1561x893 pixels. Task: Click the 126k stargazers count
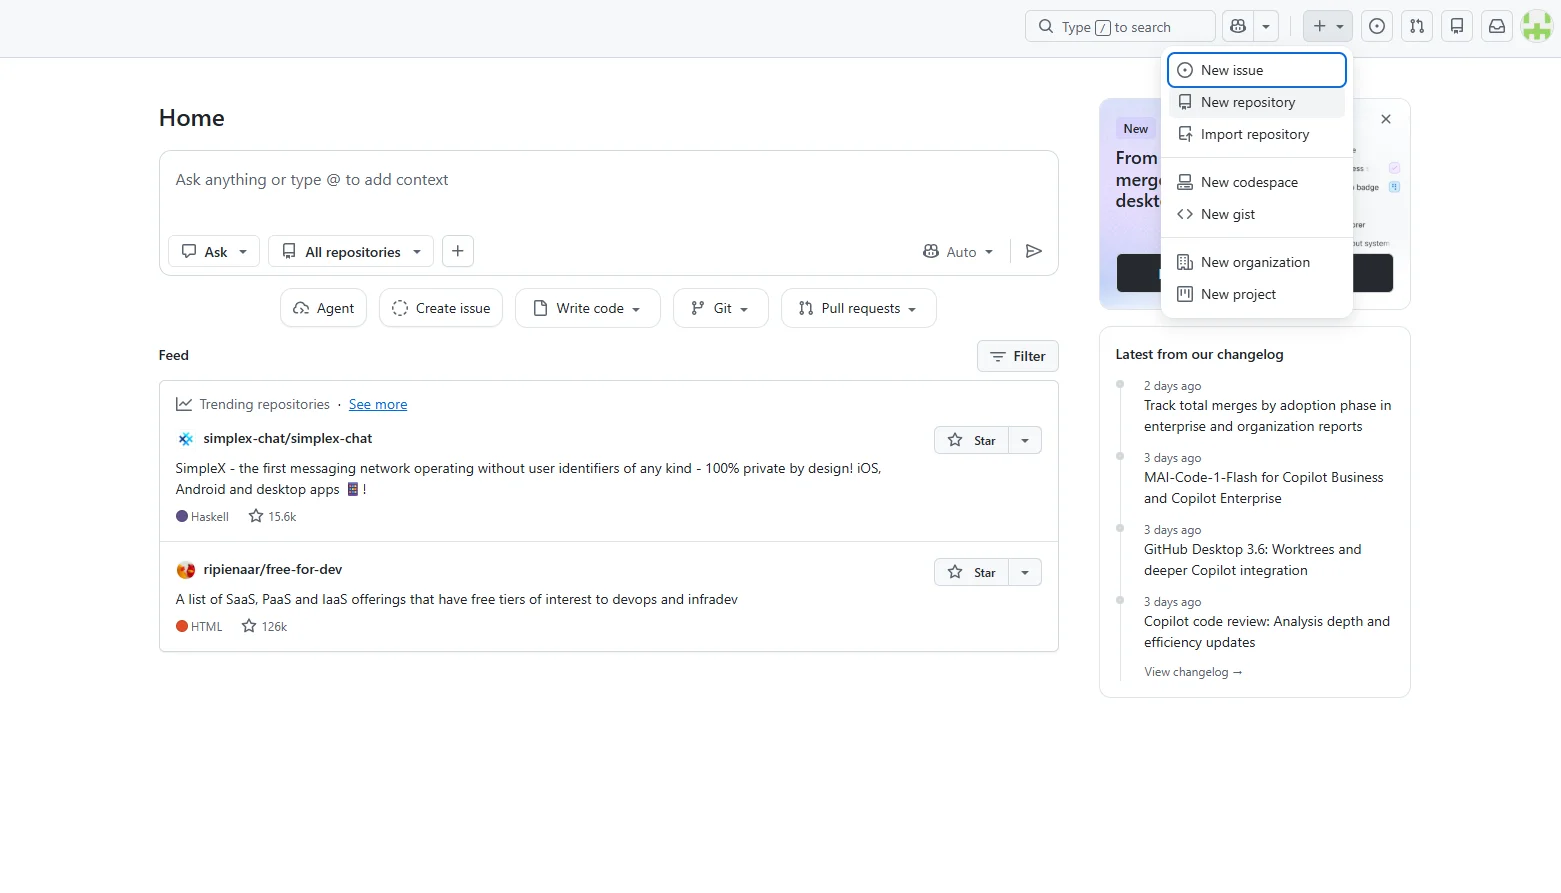pyautogui.click(x=265, y=626)
